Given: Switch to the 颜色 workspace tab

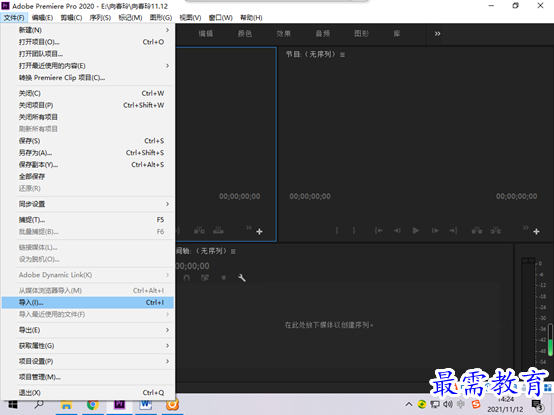Looking at the screenshot, I should click(244, 34).
